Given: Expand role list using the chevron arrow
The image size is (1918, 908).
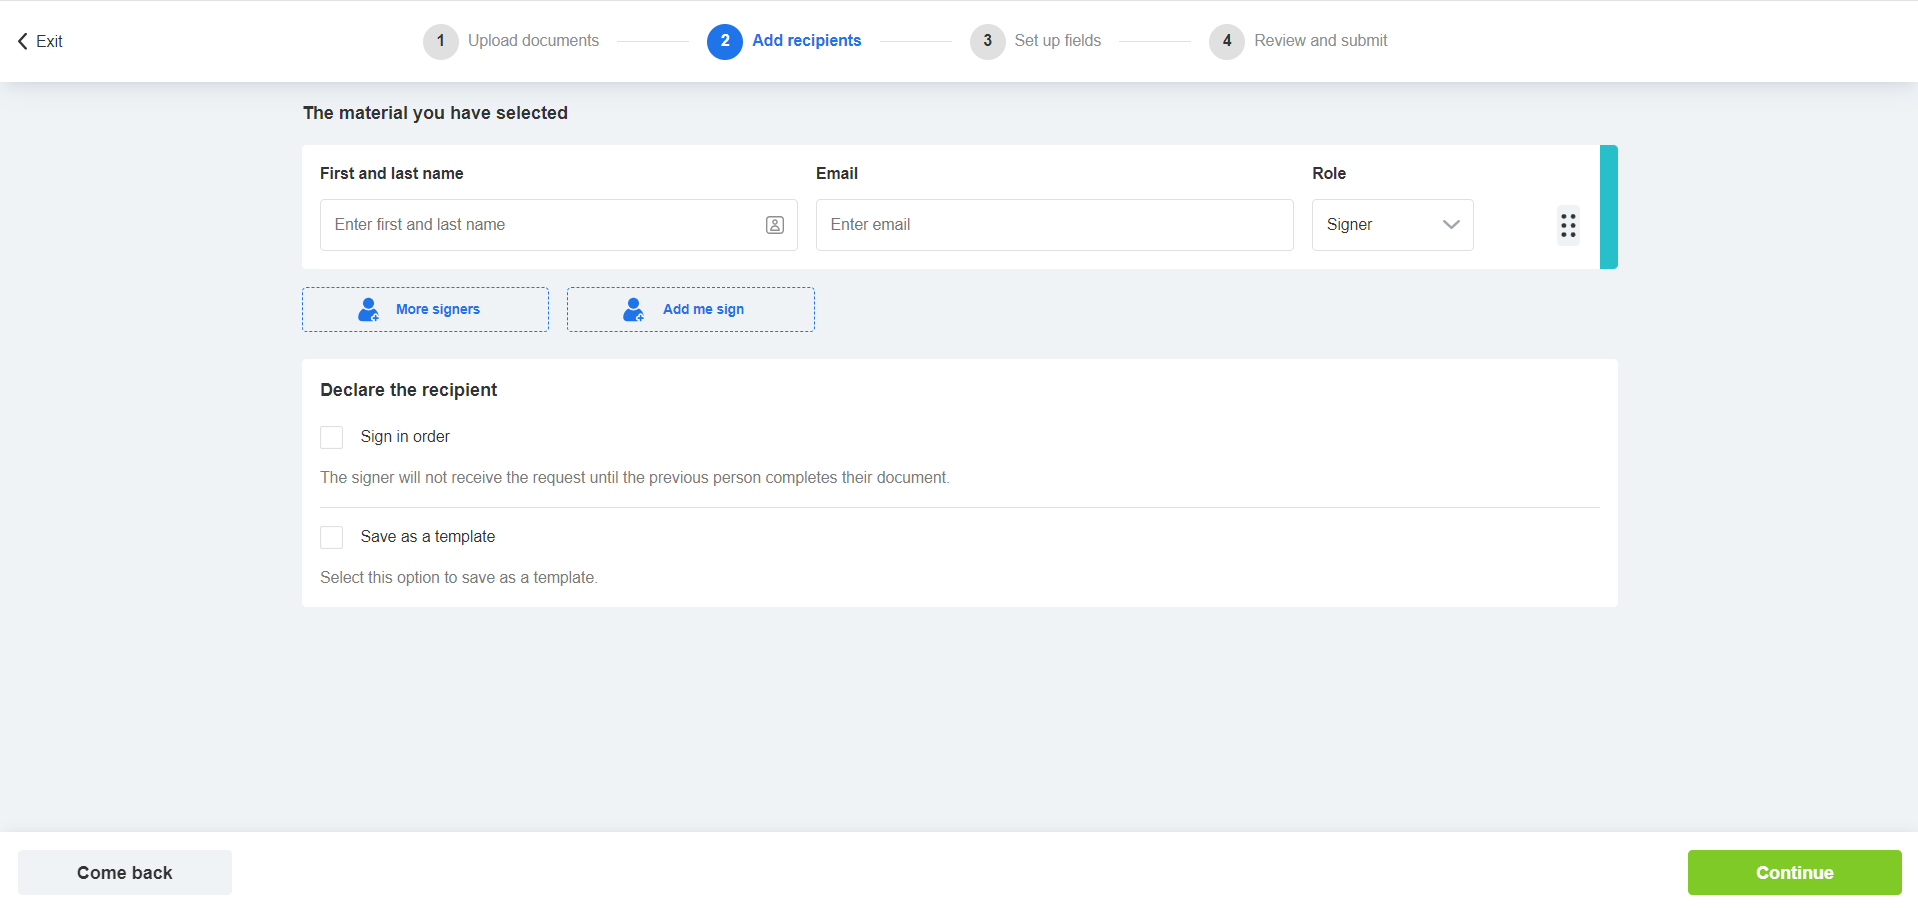Looking at the screenshot, I should tap(1450, 225).
